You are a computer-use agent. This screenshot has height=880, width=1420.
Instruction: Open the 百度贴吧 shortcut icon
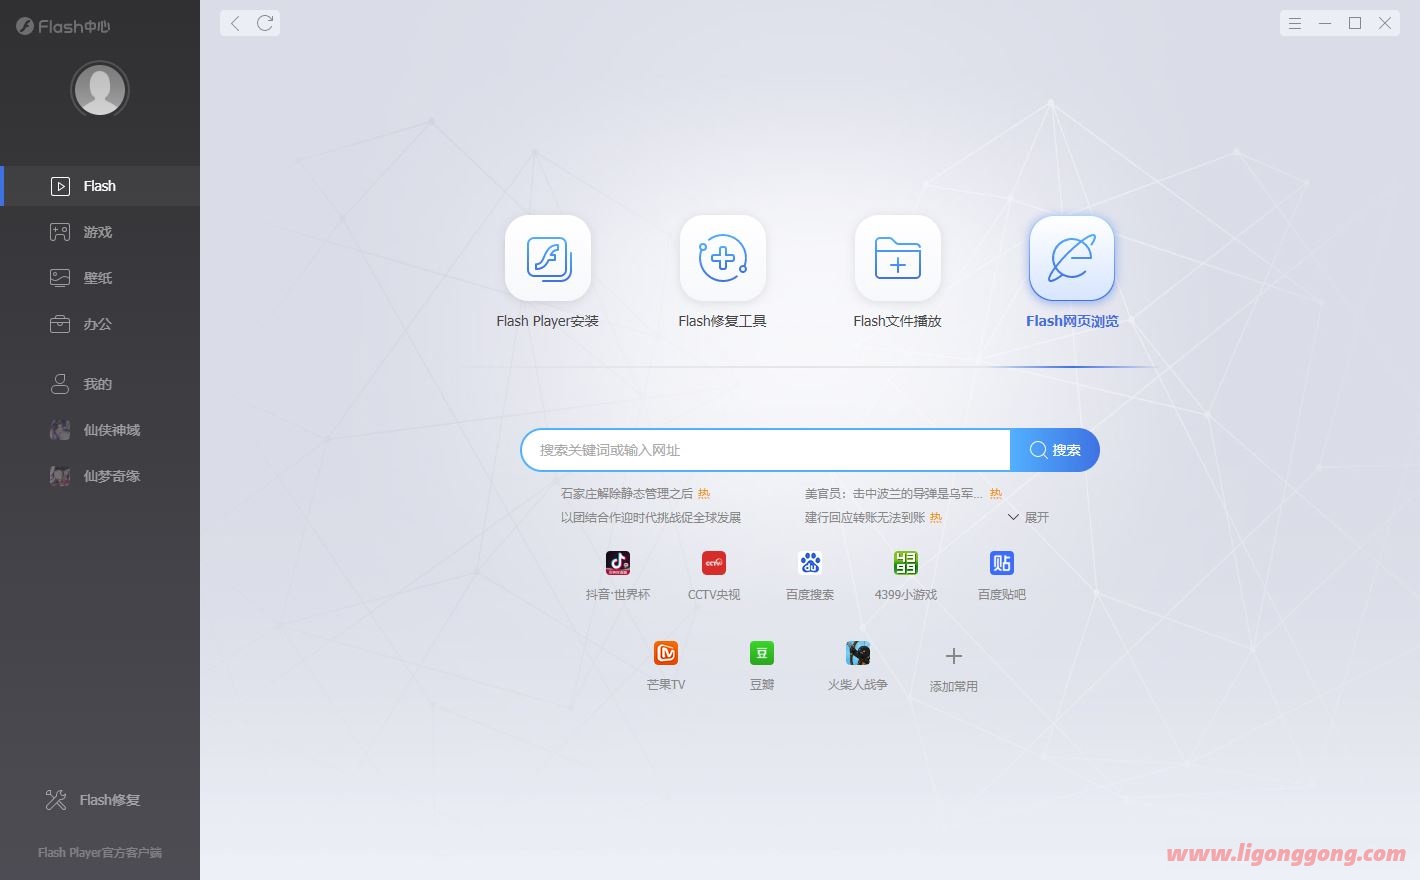tap(1002, 563)
